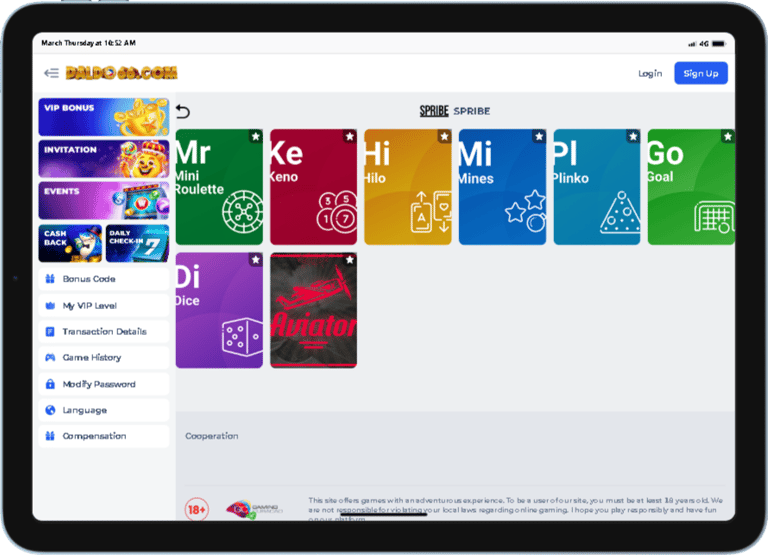Image resolution: width=768 pixels, height=555 pixels.
Task: Open the Compensation menu item
Action: (x=104, y=436)
